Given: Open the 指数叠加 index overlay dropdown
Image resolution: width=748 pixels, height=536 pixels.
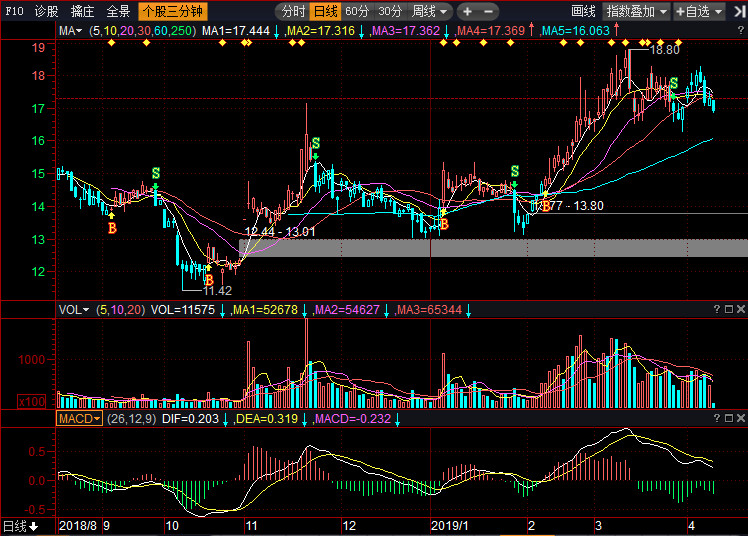Looking at the screenshot, I should coord(636,12).
